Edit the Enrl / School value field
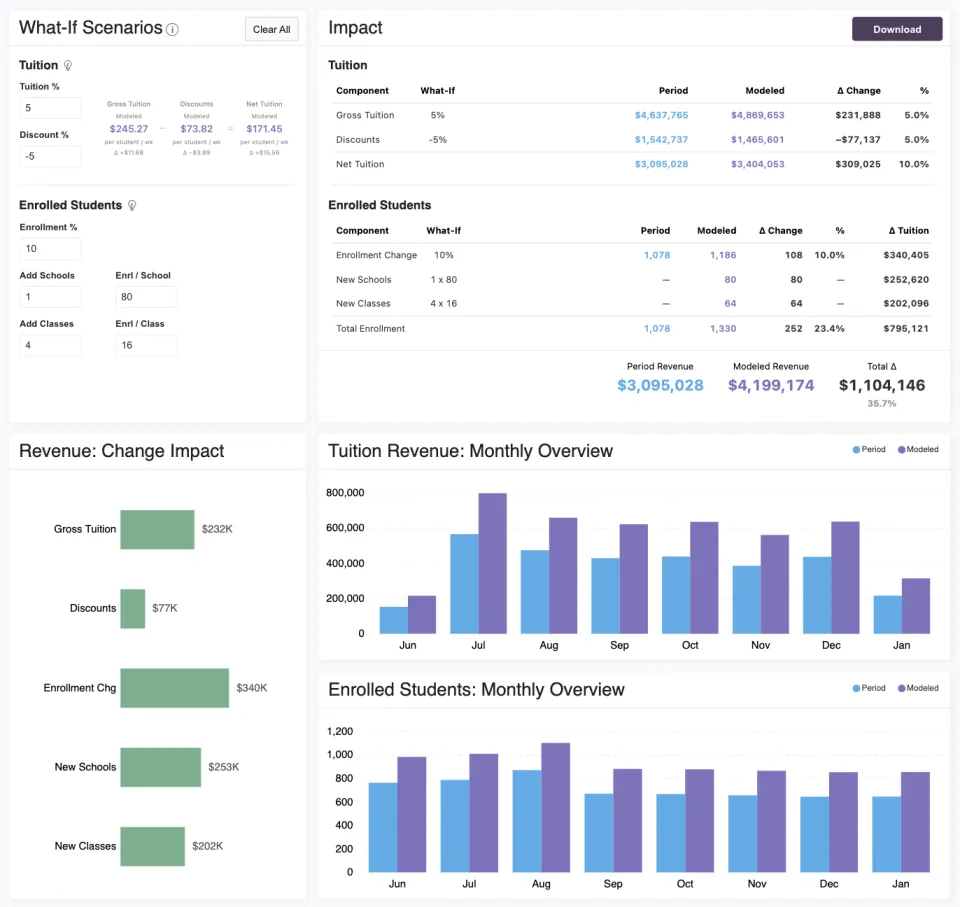This screenshot has height=907, width=960. tap(146, 297)
